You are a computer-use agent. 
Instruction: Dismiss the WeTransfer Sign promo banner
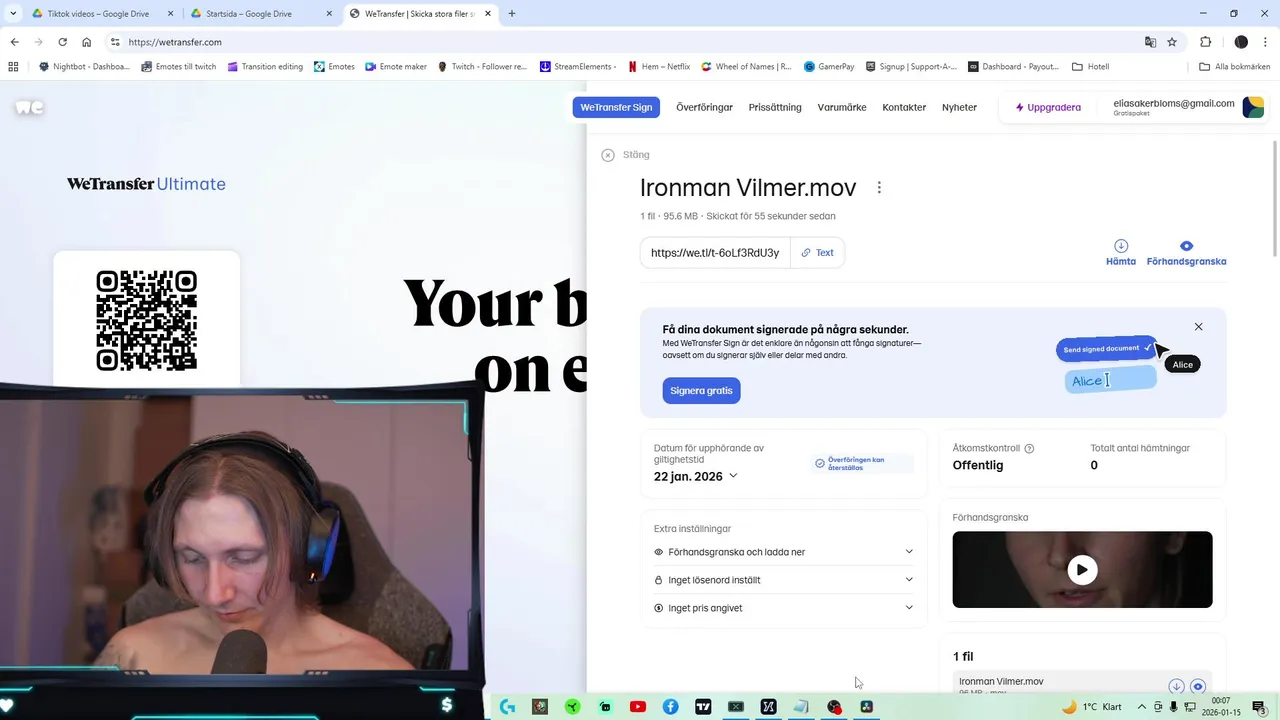click(1198, 327)
